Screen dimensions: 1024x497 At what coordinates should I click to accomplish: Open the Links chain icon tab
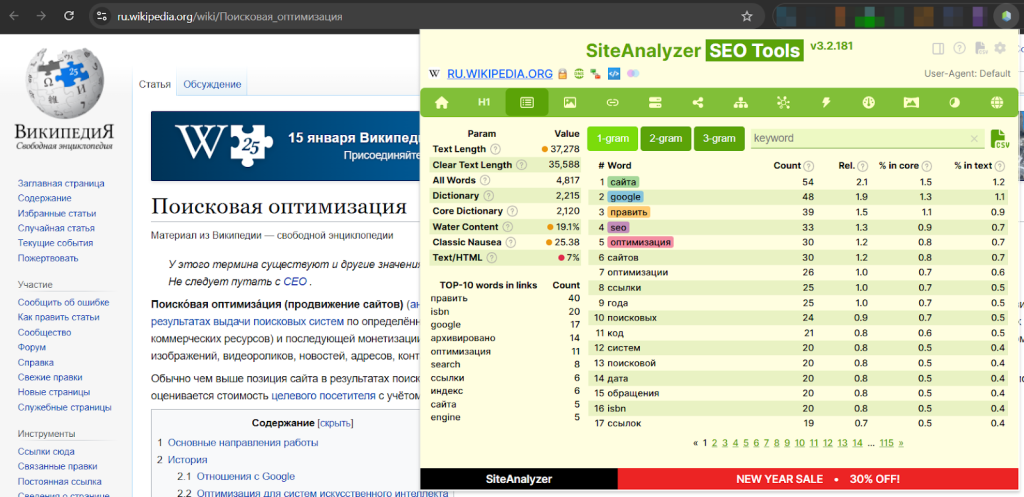click(x=612, y=102)
